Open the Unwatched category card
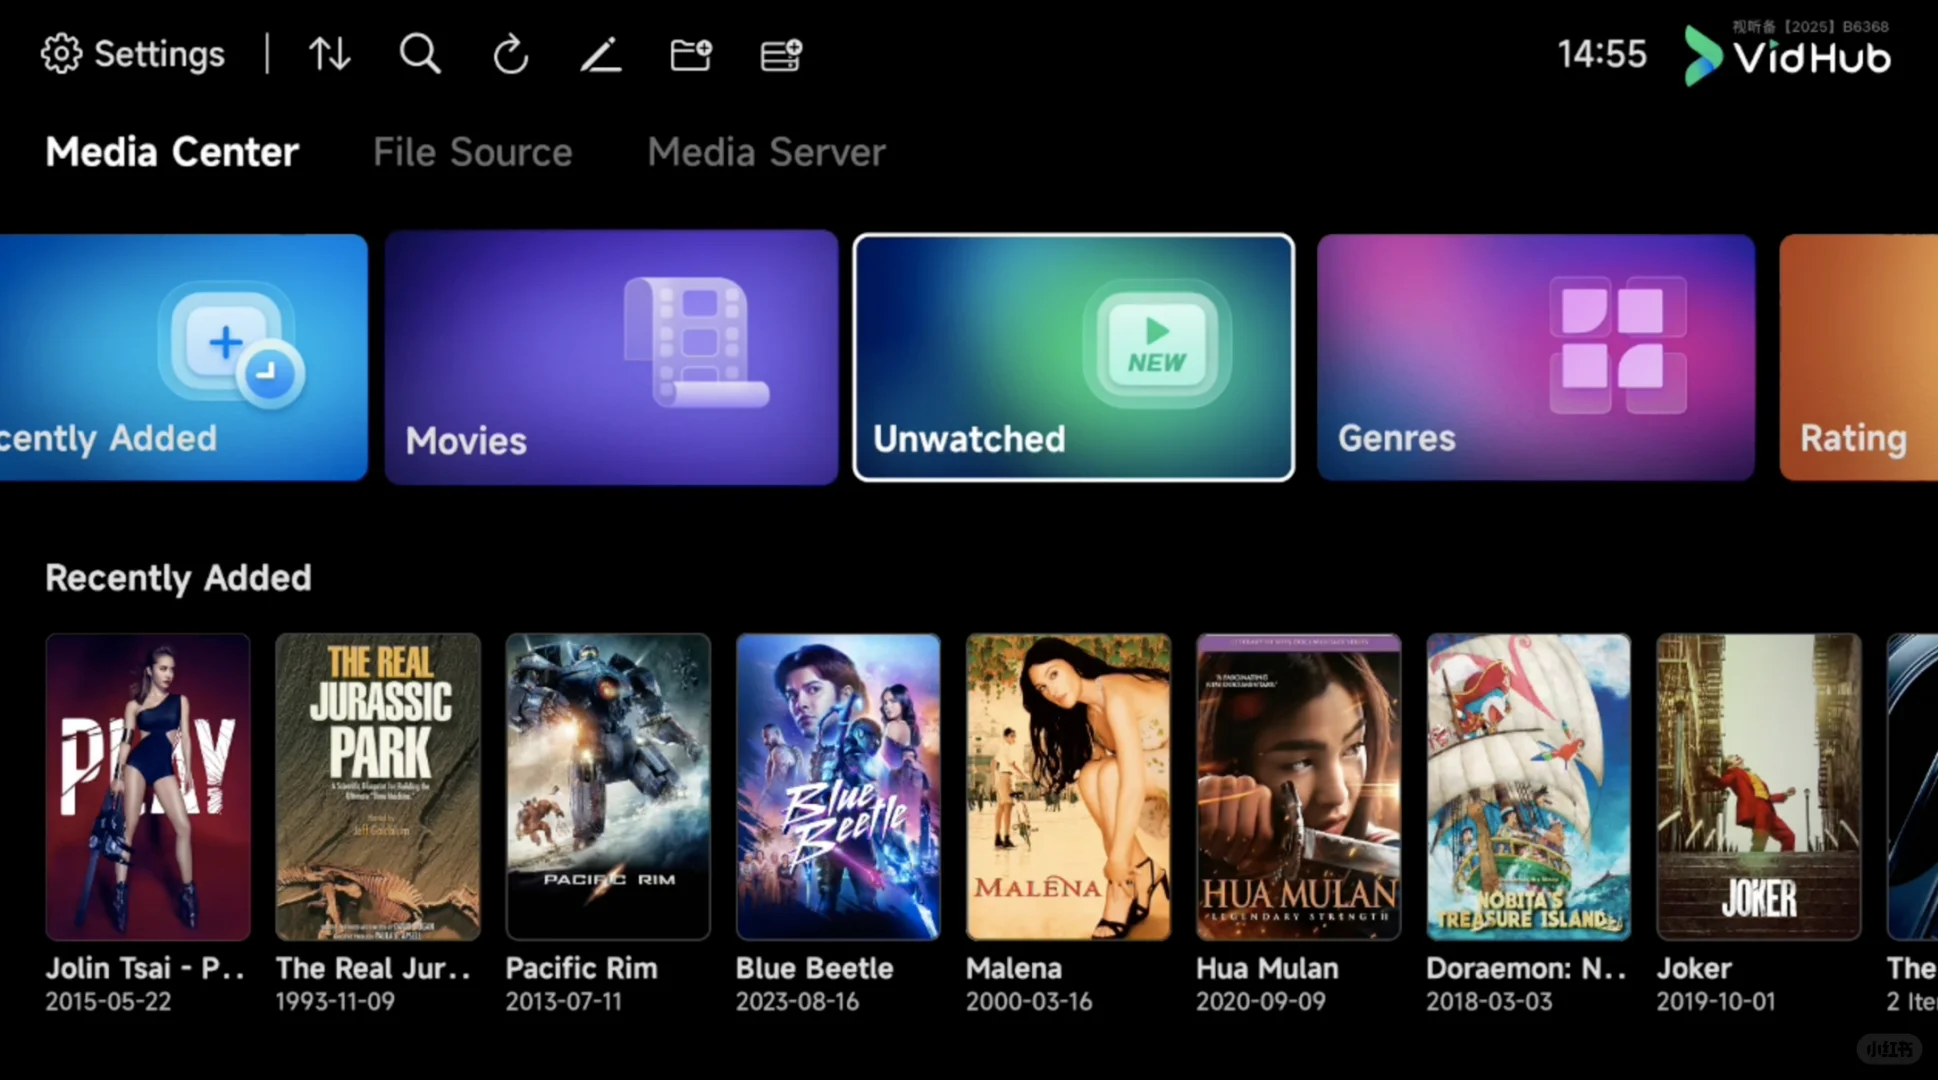This screenshot has width=1938, height=1080. [x=1073, y=357]
